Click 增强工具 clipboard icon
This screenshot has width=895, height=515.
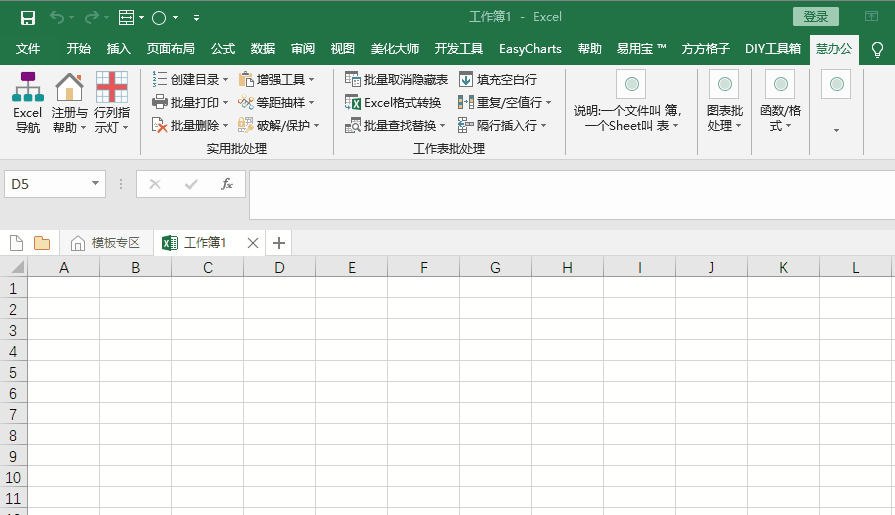pyautogui.click(x=245, y=79)
